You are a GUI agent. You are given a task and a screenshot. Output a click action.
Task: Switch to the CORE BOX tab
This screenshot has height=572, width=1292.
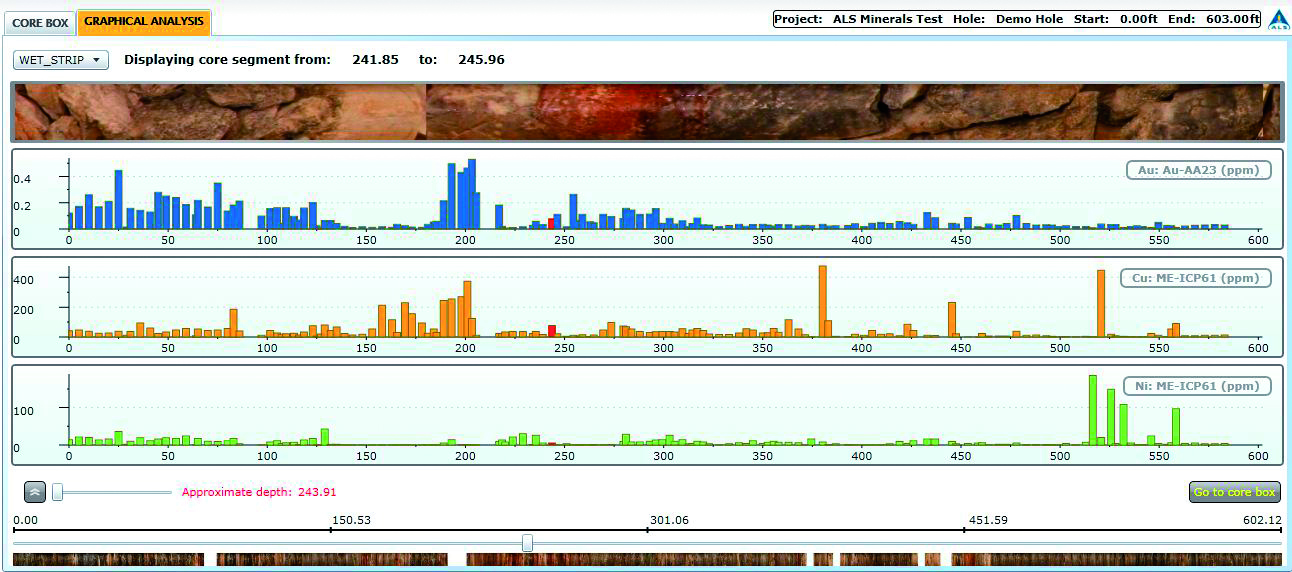[40, 22]
